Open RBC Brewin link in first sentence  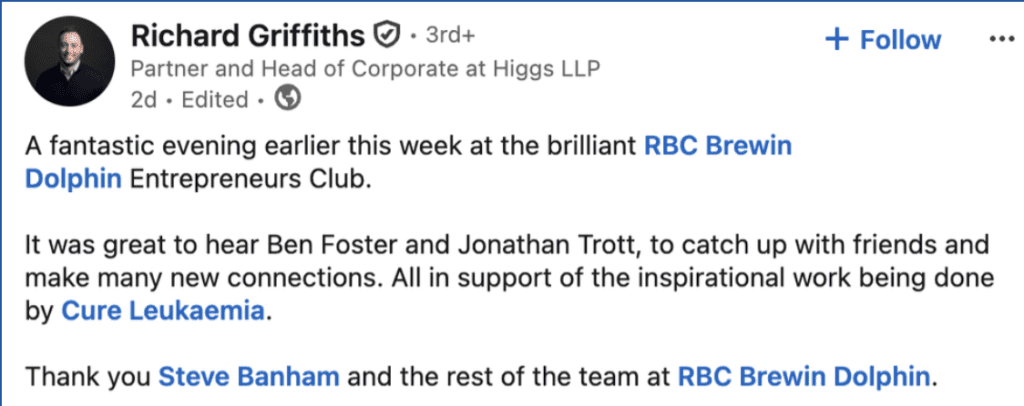pyautogui.click(x=717, y=146)
